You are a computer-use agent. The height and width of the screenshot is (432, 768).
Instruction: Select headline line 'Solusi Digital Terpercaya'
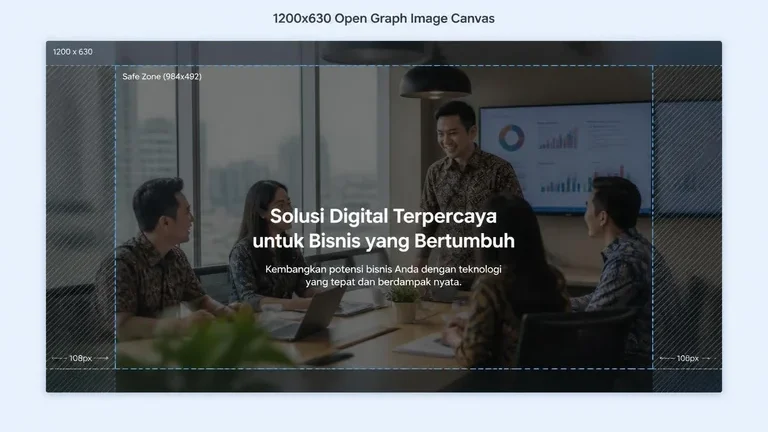click(384, 216)
